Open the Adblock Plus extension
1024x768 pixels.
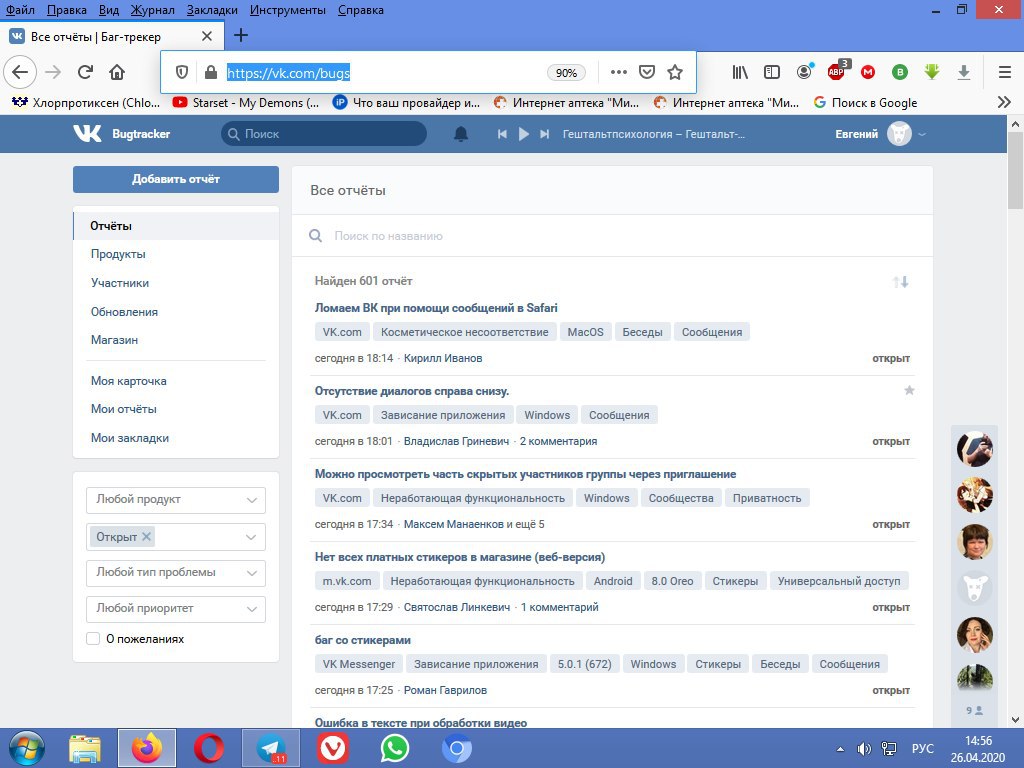click(837, 71)
